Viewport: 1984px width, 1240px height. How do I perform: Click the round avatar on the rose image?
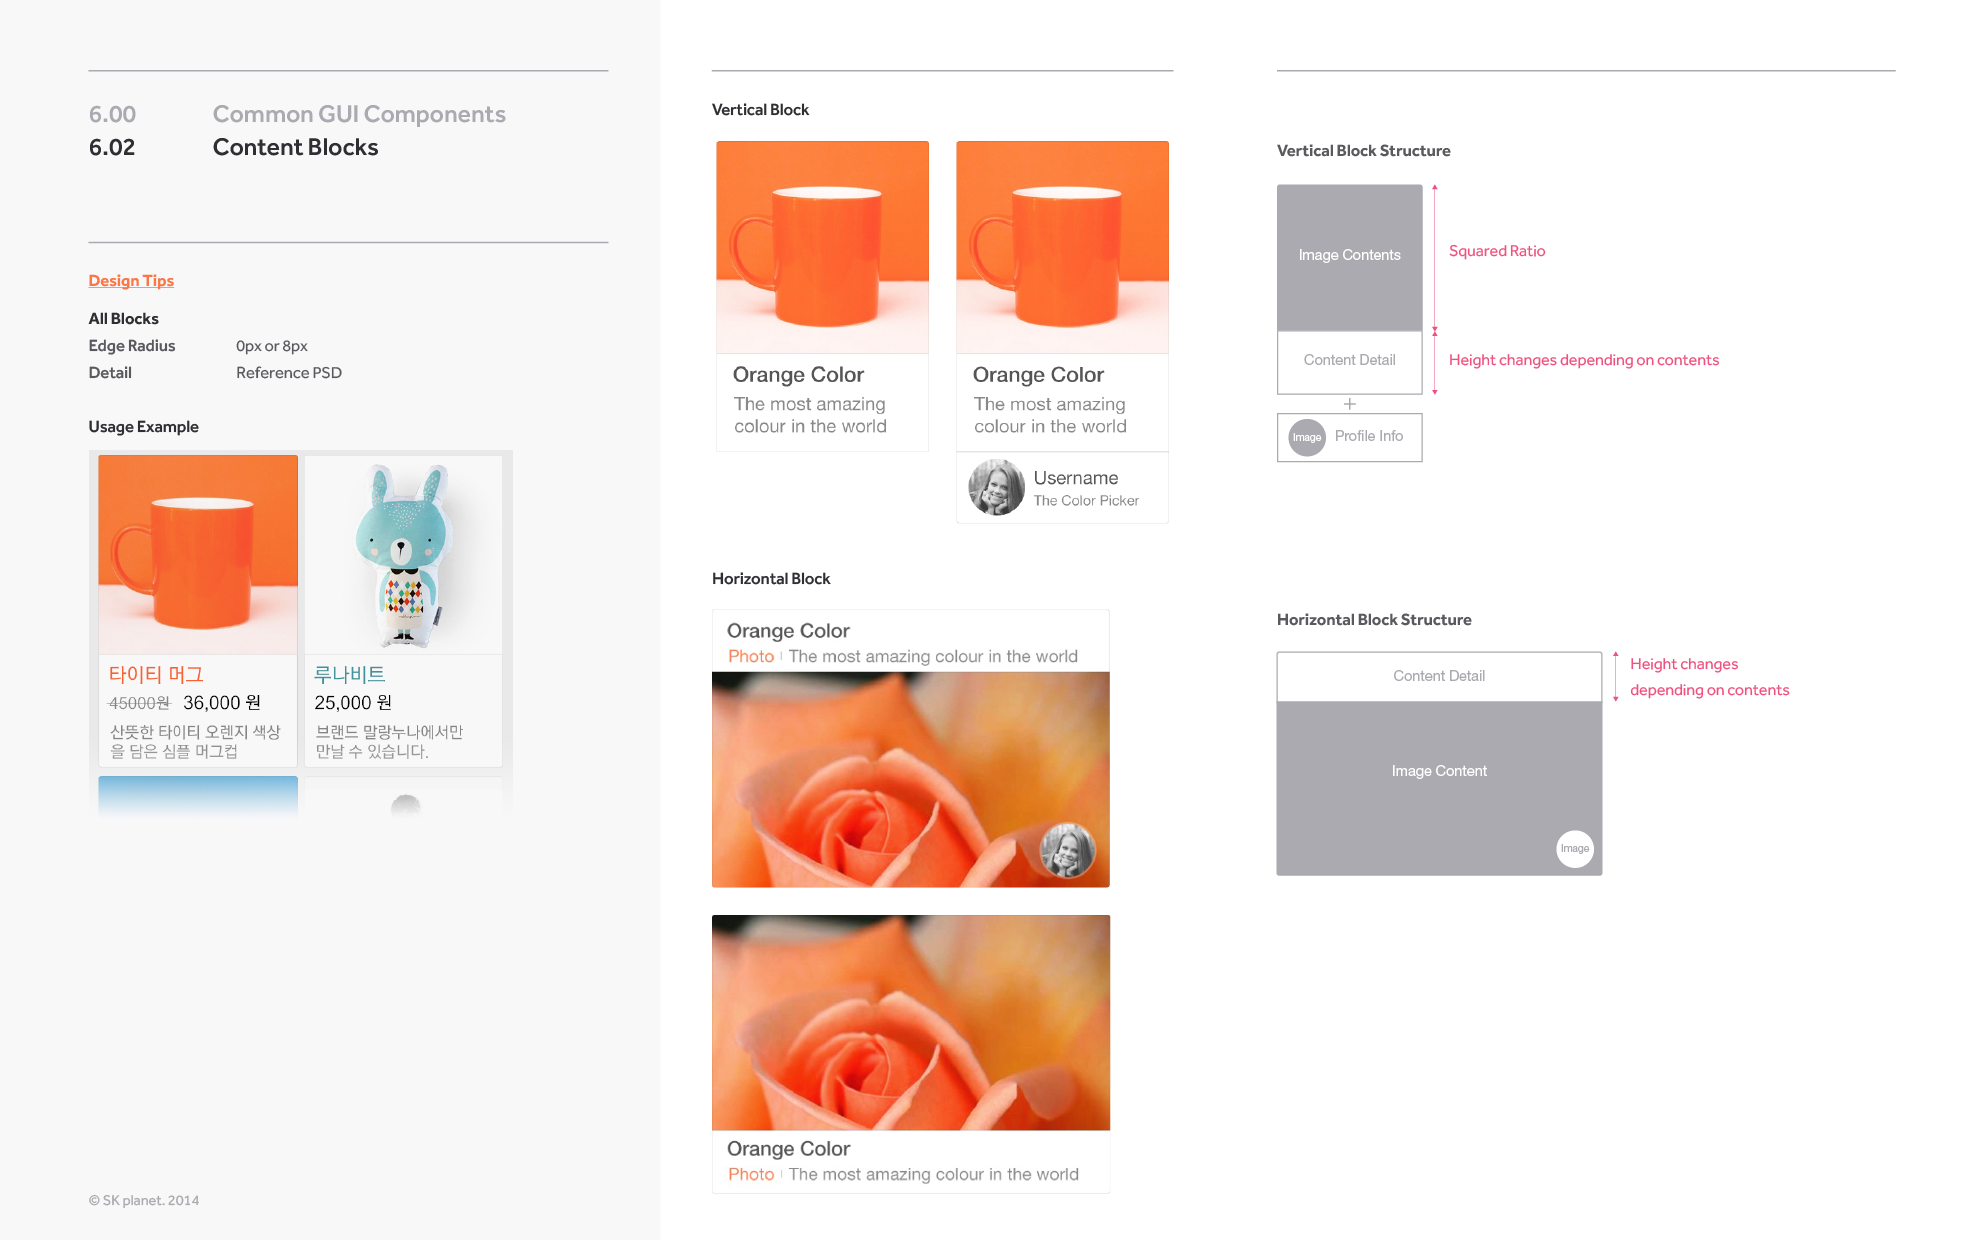(1067, 851)
